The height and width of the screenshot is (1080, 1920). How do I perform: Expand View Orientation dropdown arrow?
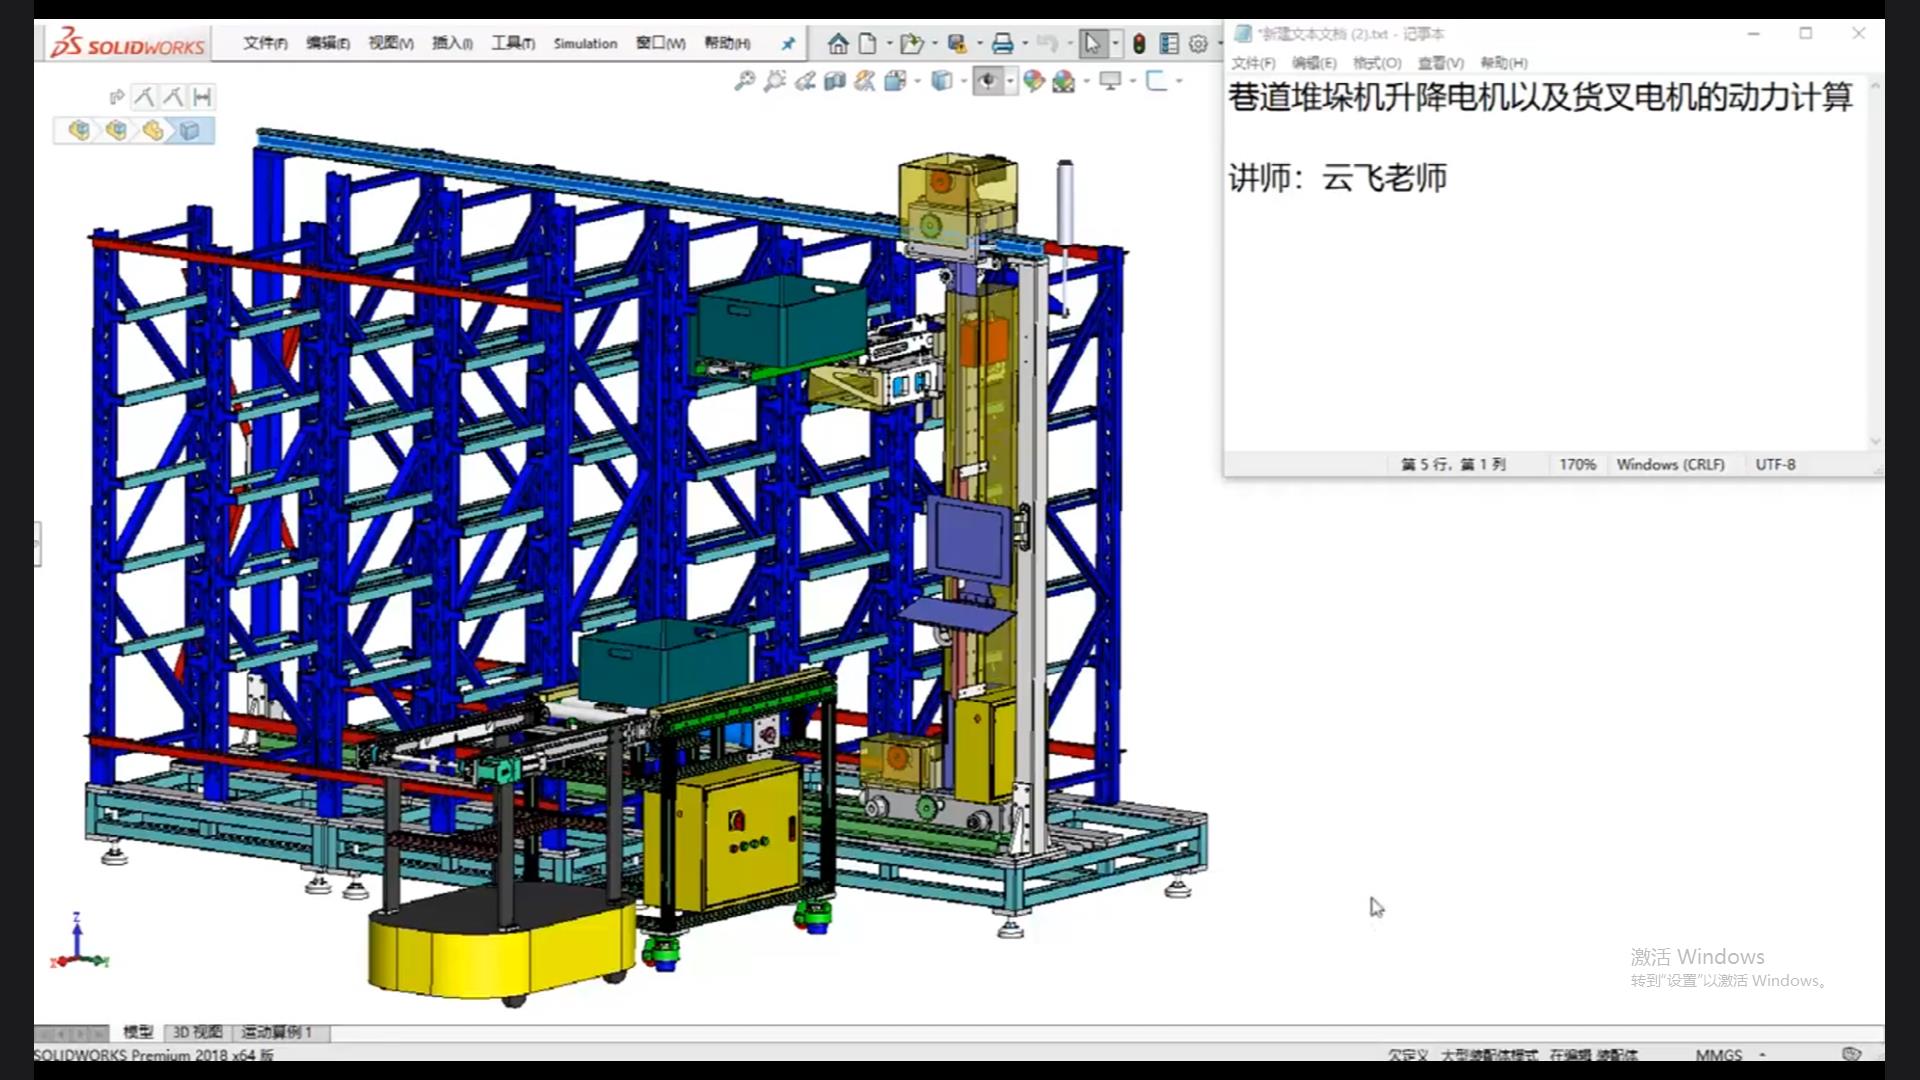(917, 81)
